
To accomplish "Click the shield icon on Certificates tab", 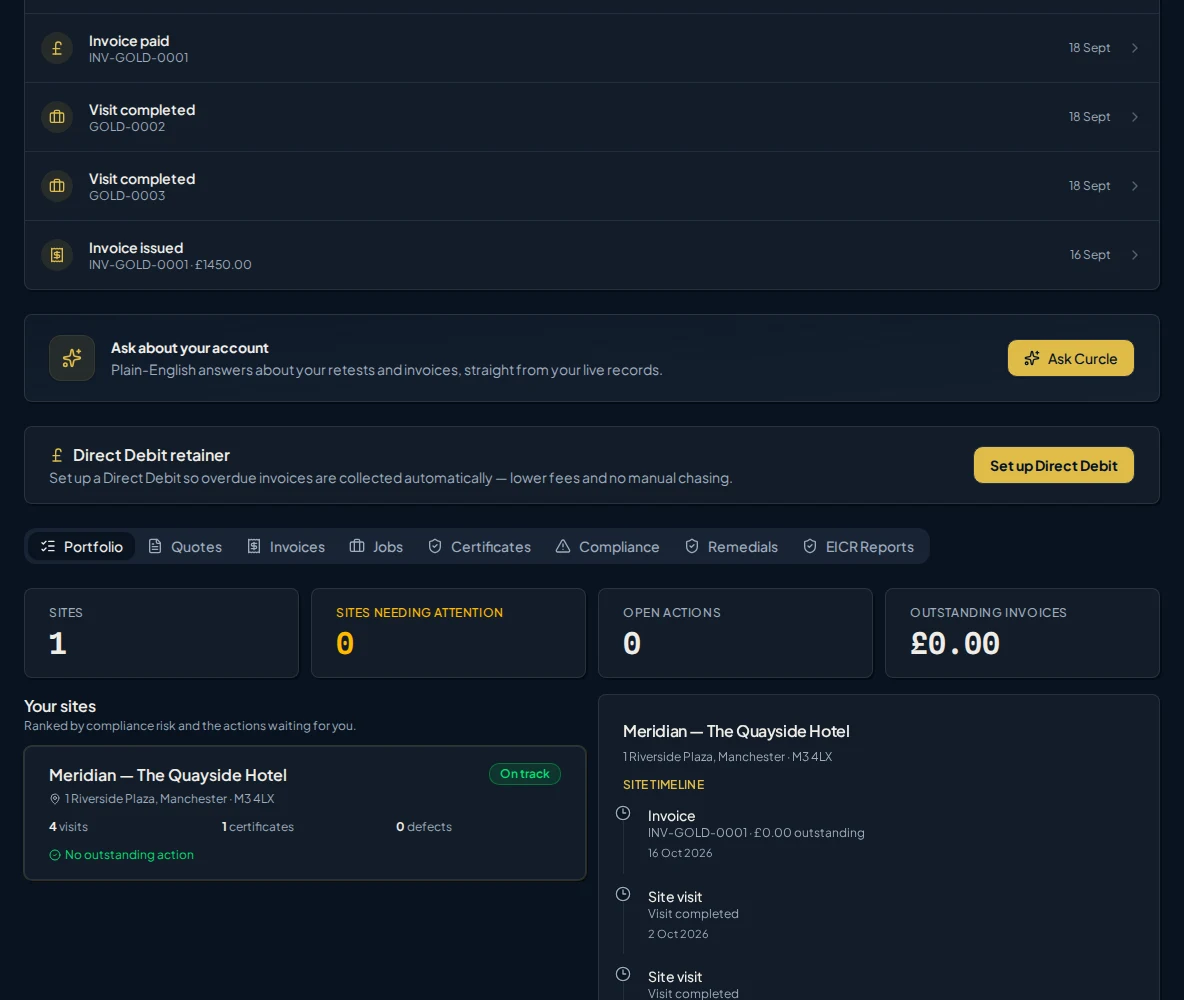I will [435, 546].
